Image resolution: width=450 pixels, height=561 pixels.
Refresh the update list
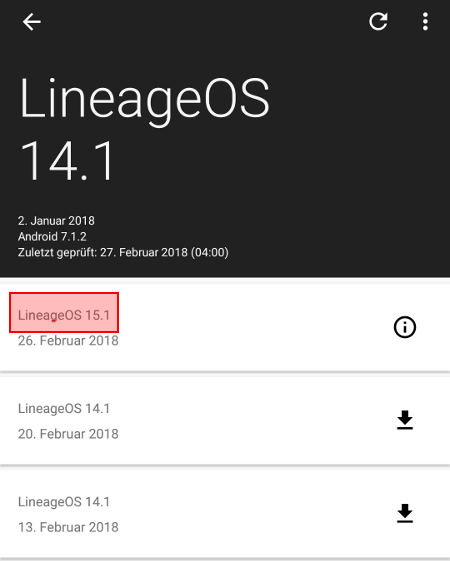click(x=378, y=21)
